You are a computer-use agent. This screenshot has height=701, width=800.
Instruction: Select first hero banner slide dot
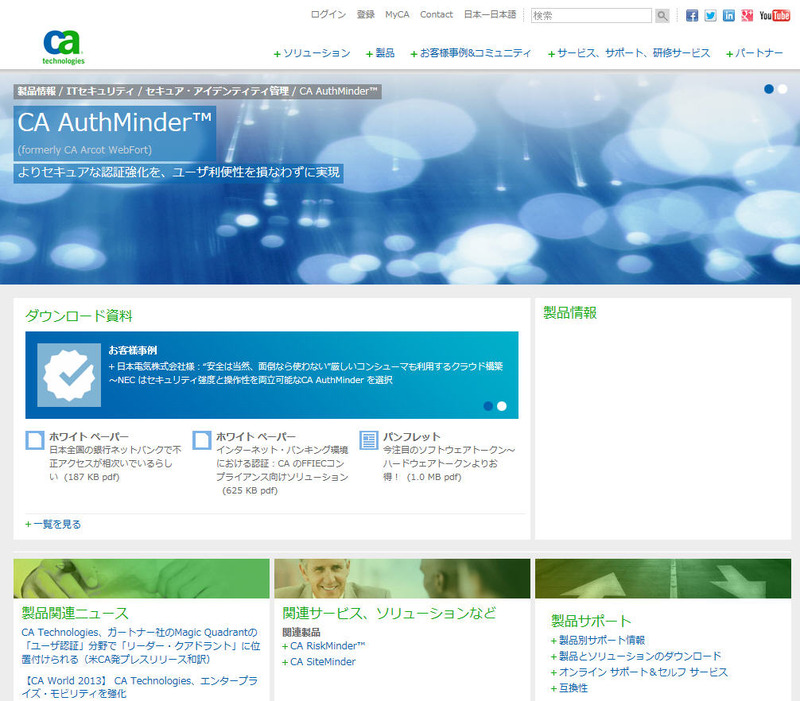(769, 89)
